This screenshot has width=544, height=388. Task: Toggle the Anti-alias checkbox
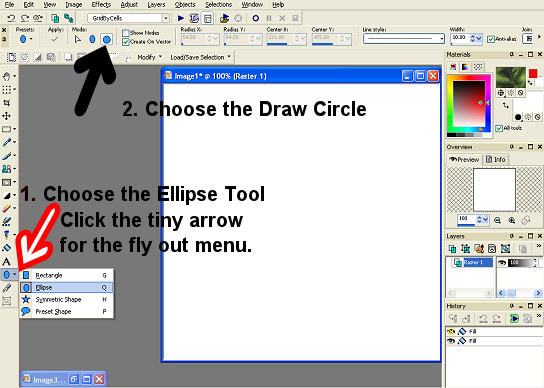pos(491,39)
